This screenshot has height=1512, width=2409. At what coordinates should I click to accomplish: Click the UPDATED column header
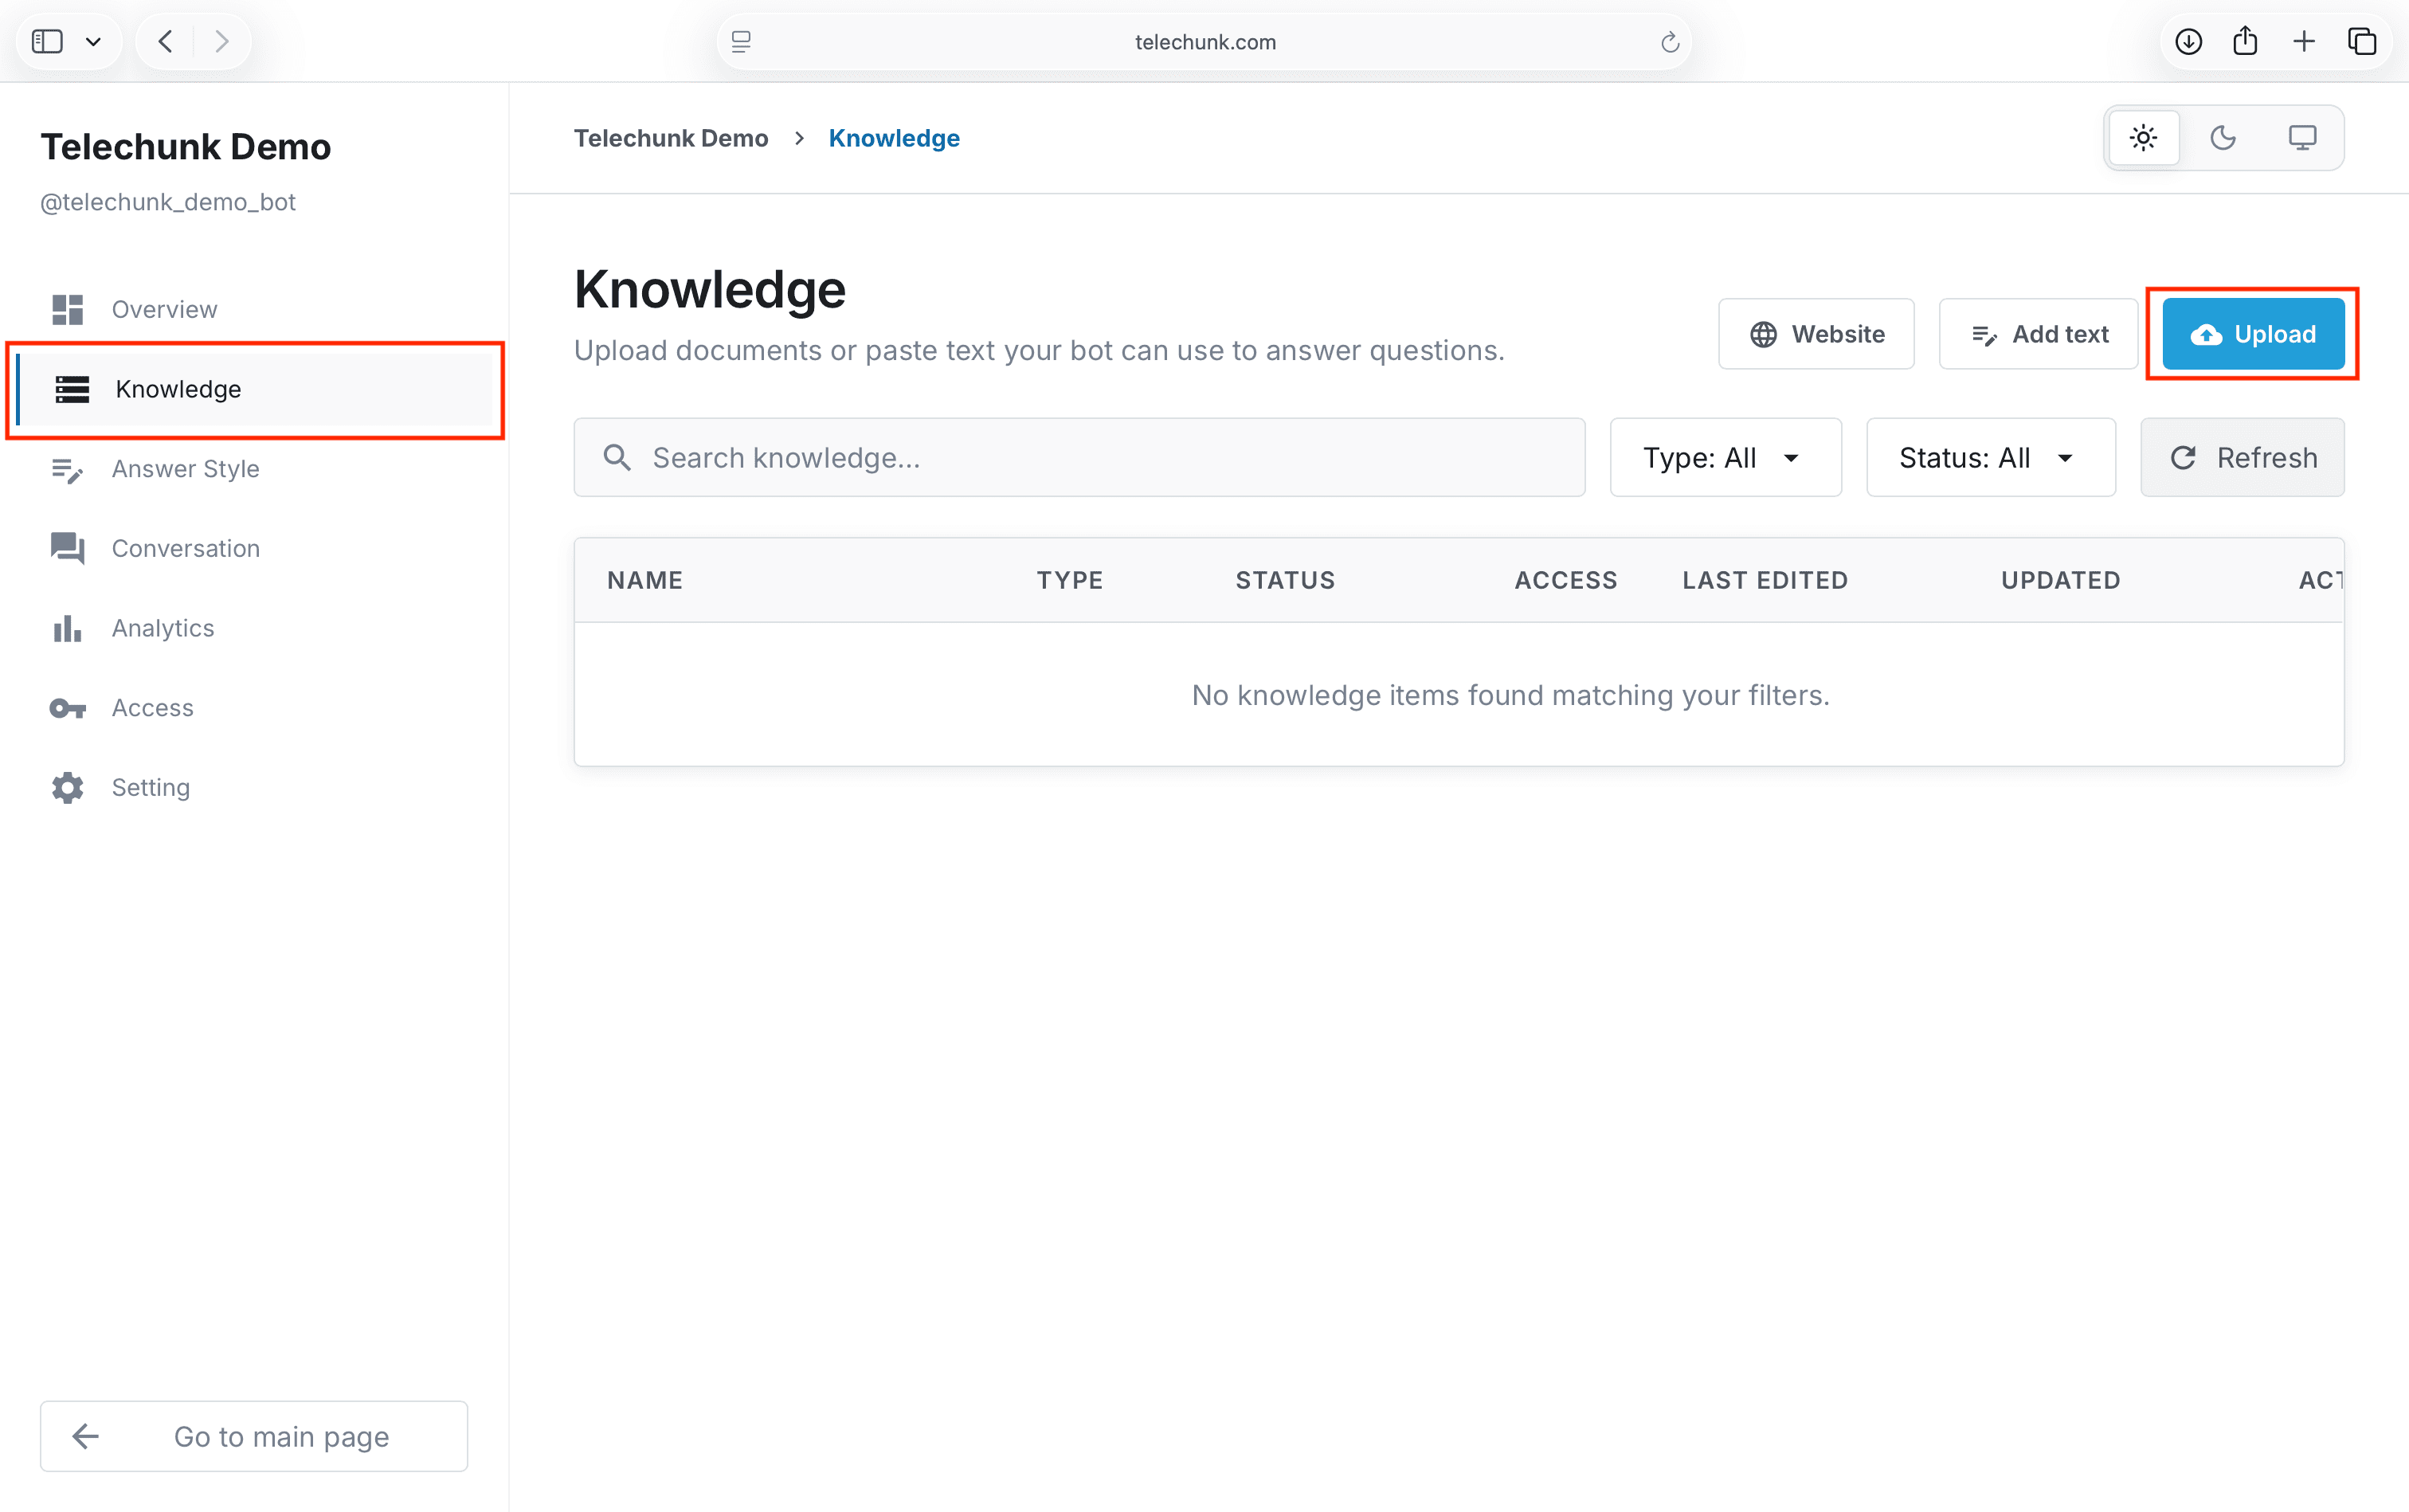click(x=2061, y=580)
